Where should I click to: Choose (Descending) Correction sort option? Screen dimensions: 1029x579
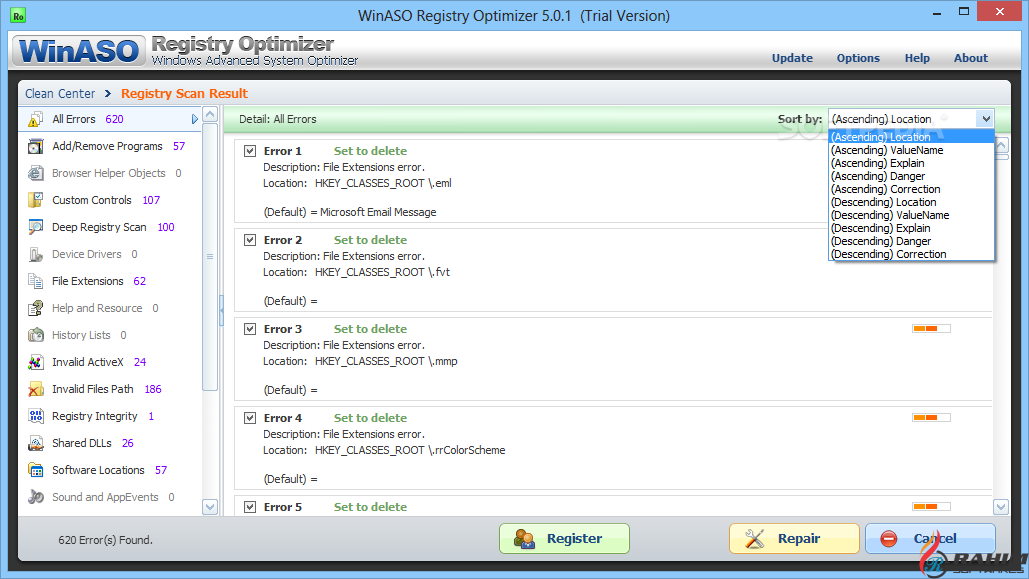tap(912, 254)
